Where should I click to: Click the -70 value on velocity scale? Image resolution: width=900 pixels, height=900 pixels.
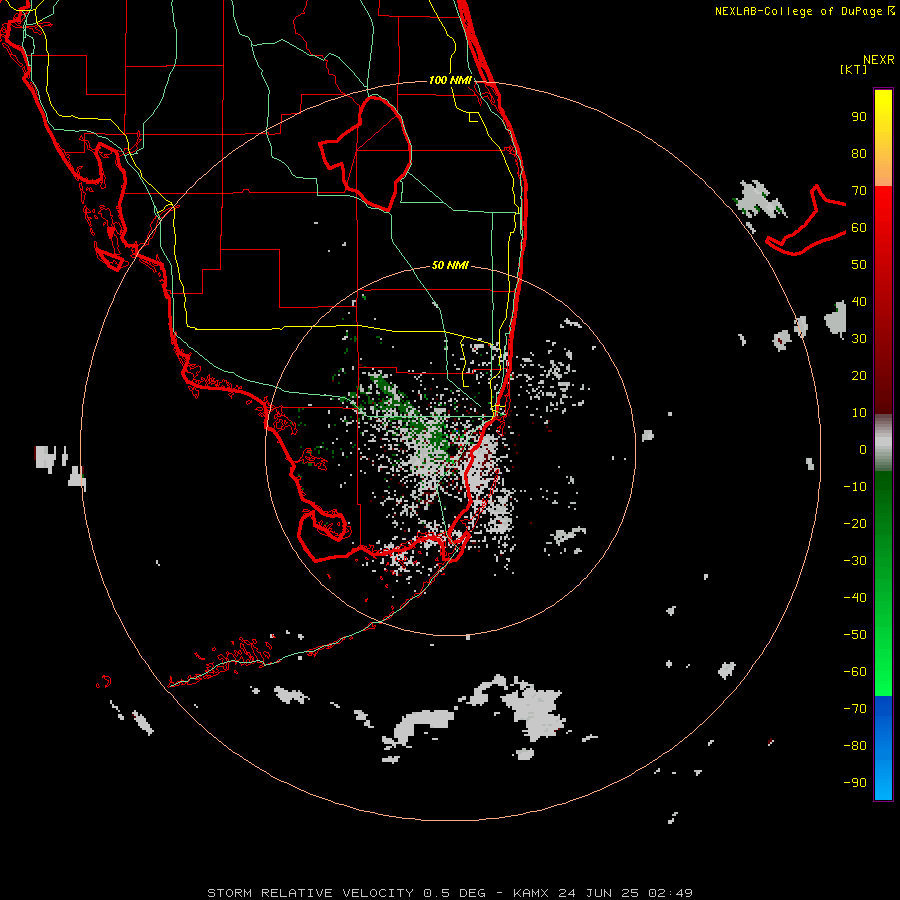(855, 709)
